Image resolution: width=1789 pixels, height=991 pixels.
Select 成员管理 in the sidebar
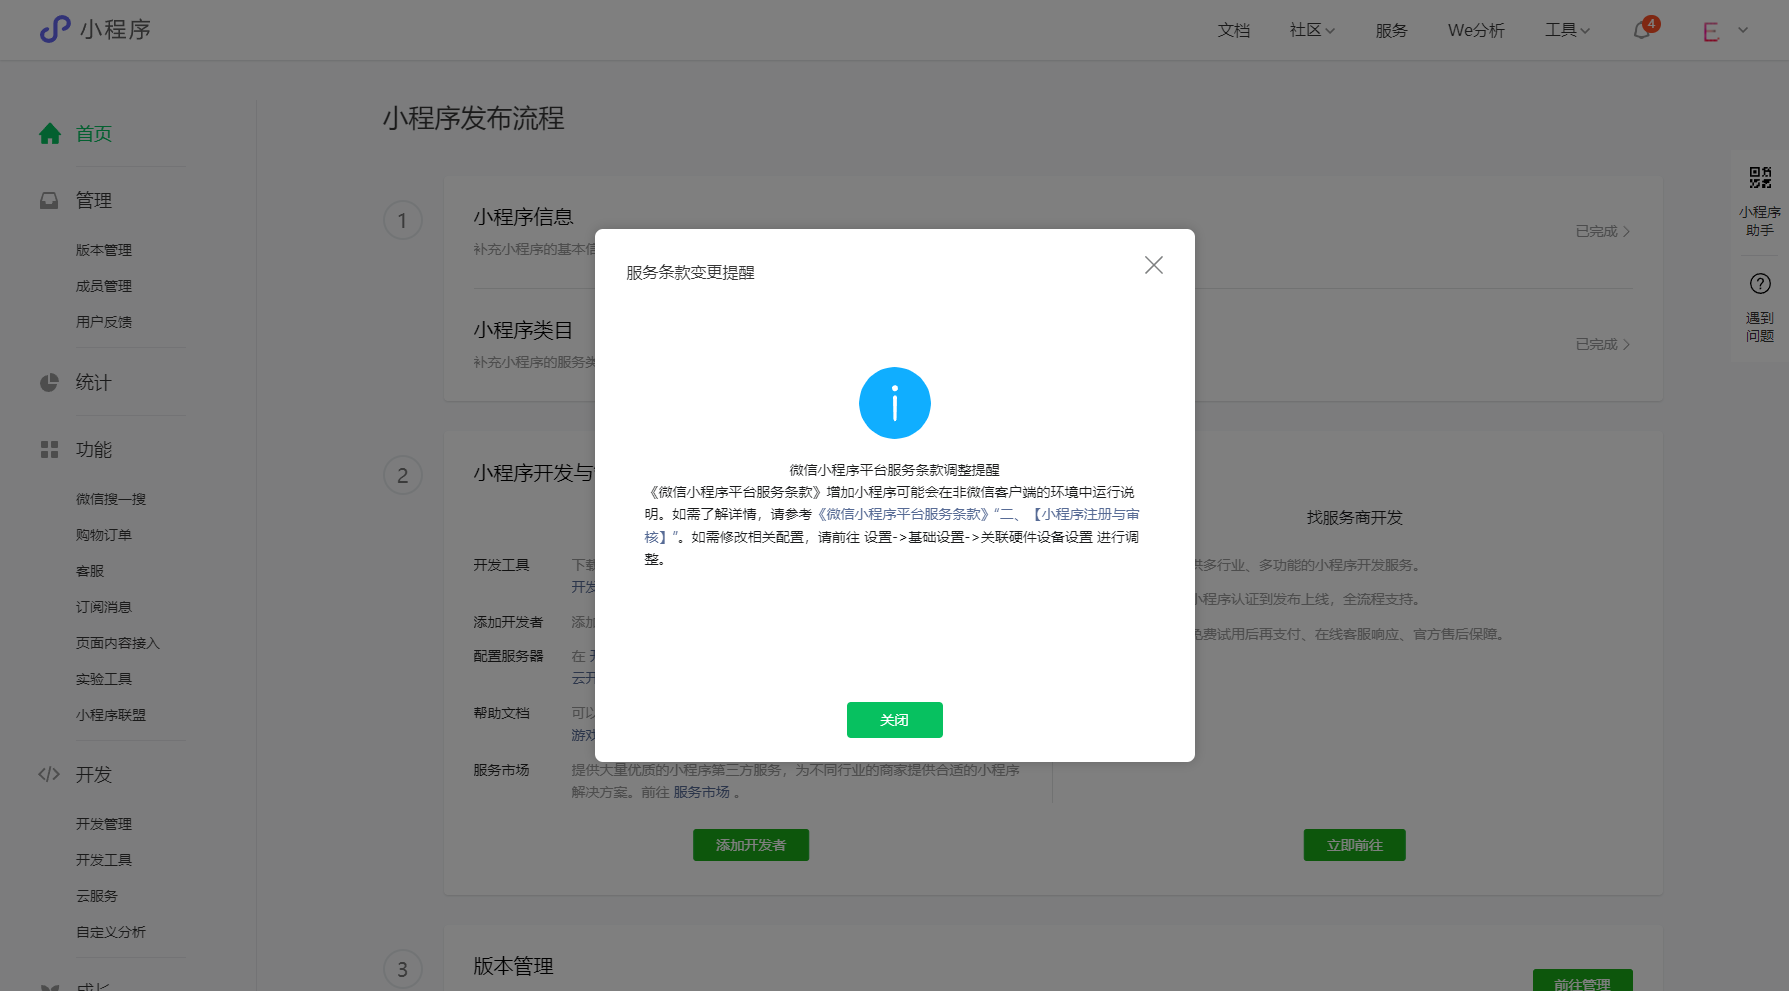click(104, 286)
